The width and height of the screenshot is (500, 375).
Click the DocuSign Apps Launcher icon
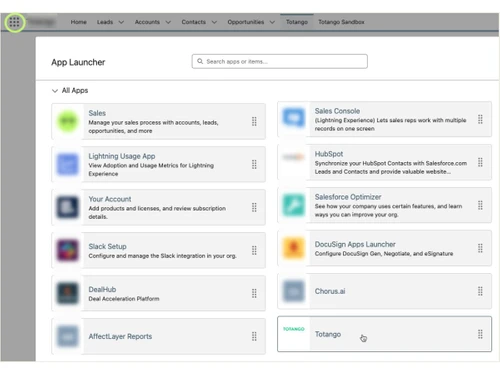click(294, 248)
